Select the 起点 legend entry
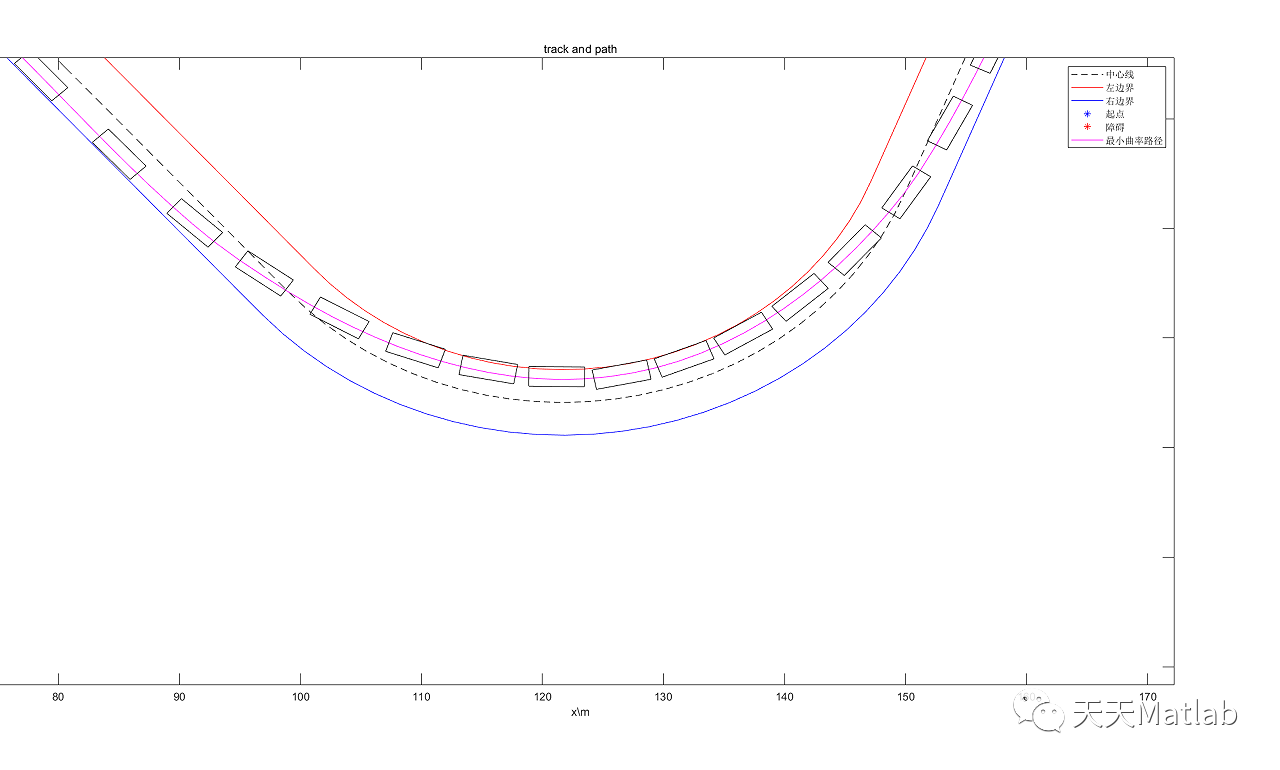Screen dimensions: 1280x770 [x=1115, y=114]
